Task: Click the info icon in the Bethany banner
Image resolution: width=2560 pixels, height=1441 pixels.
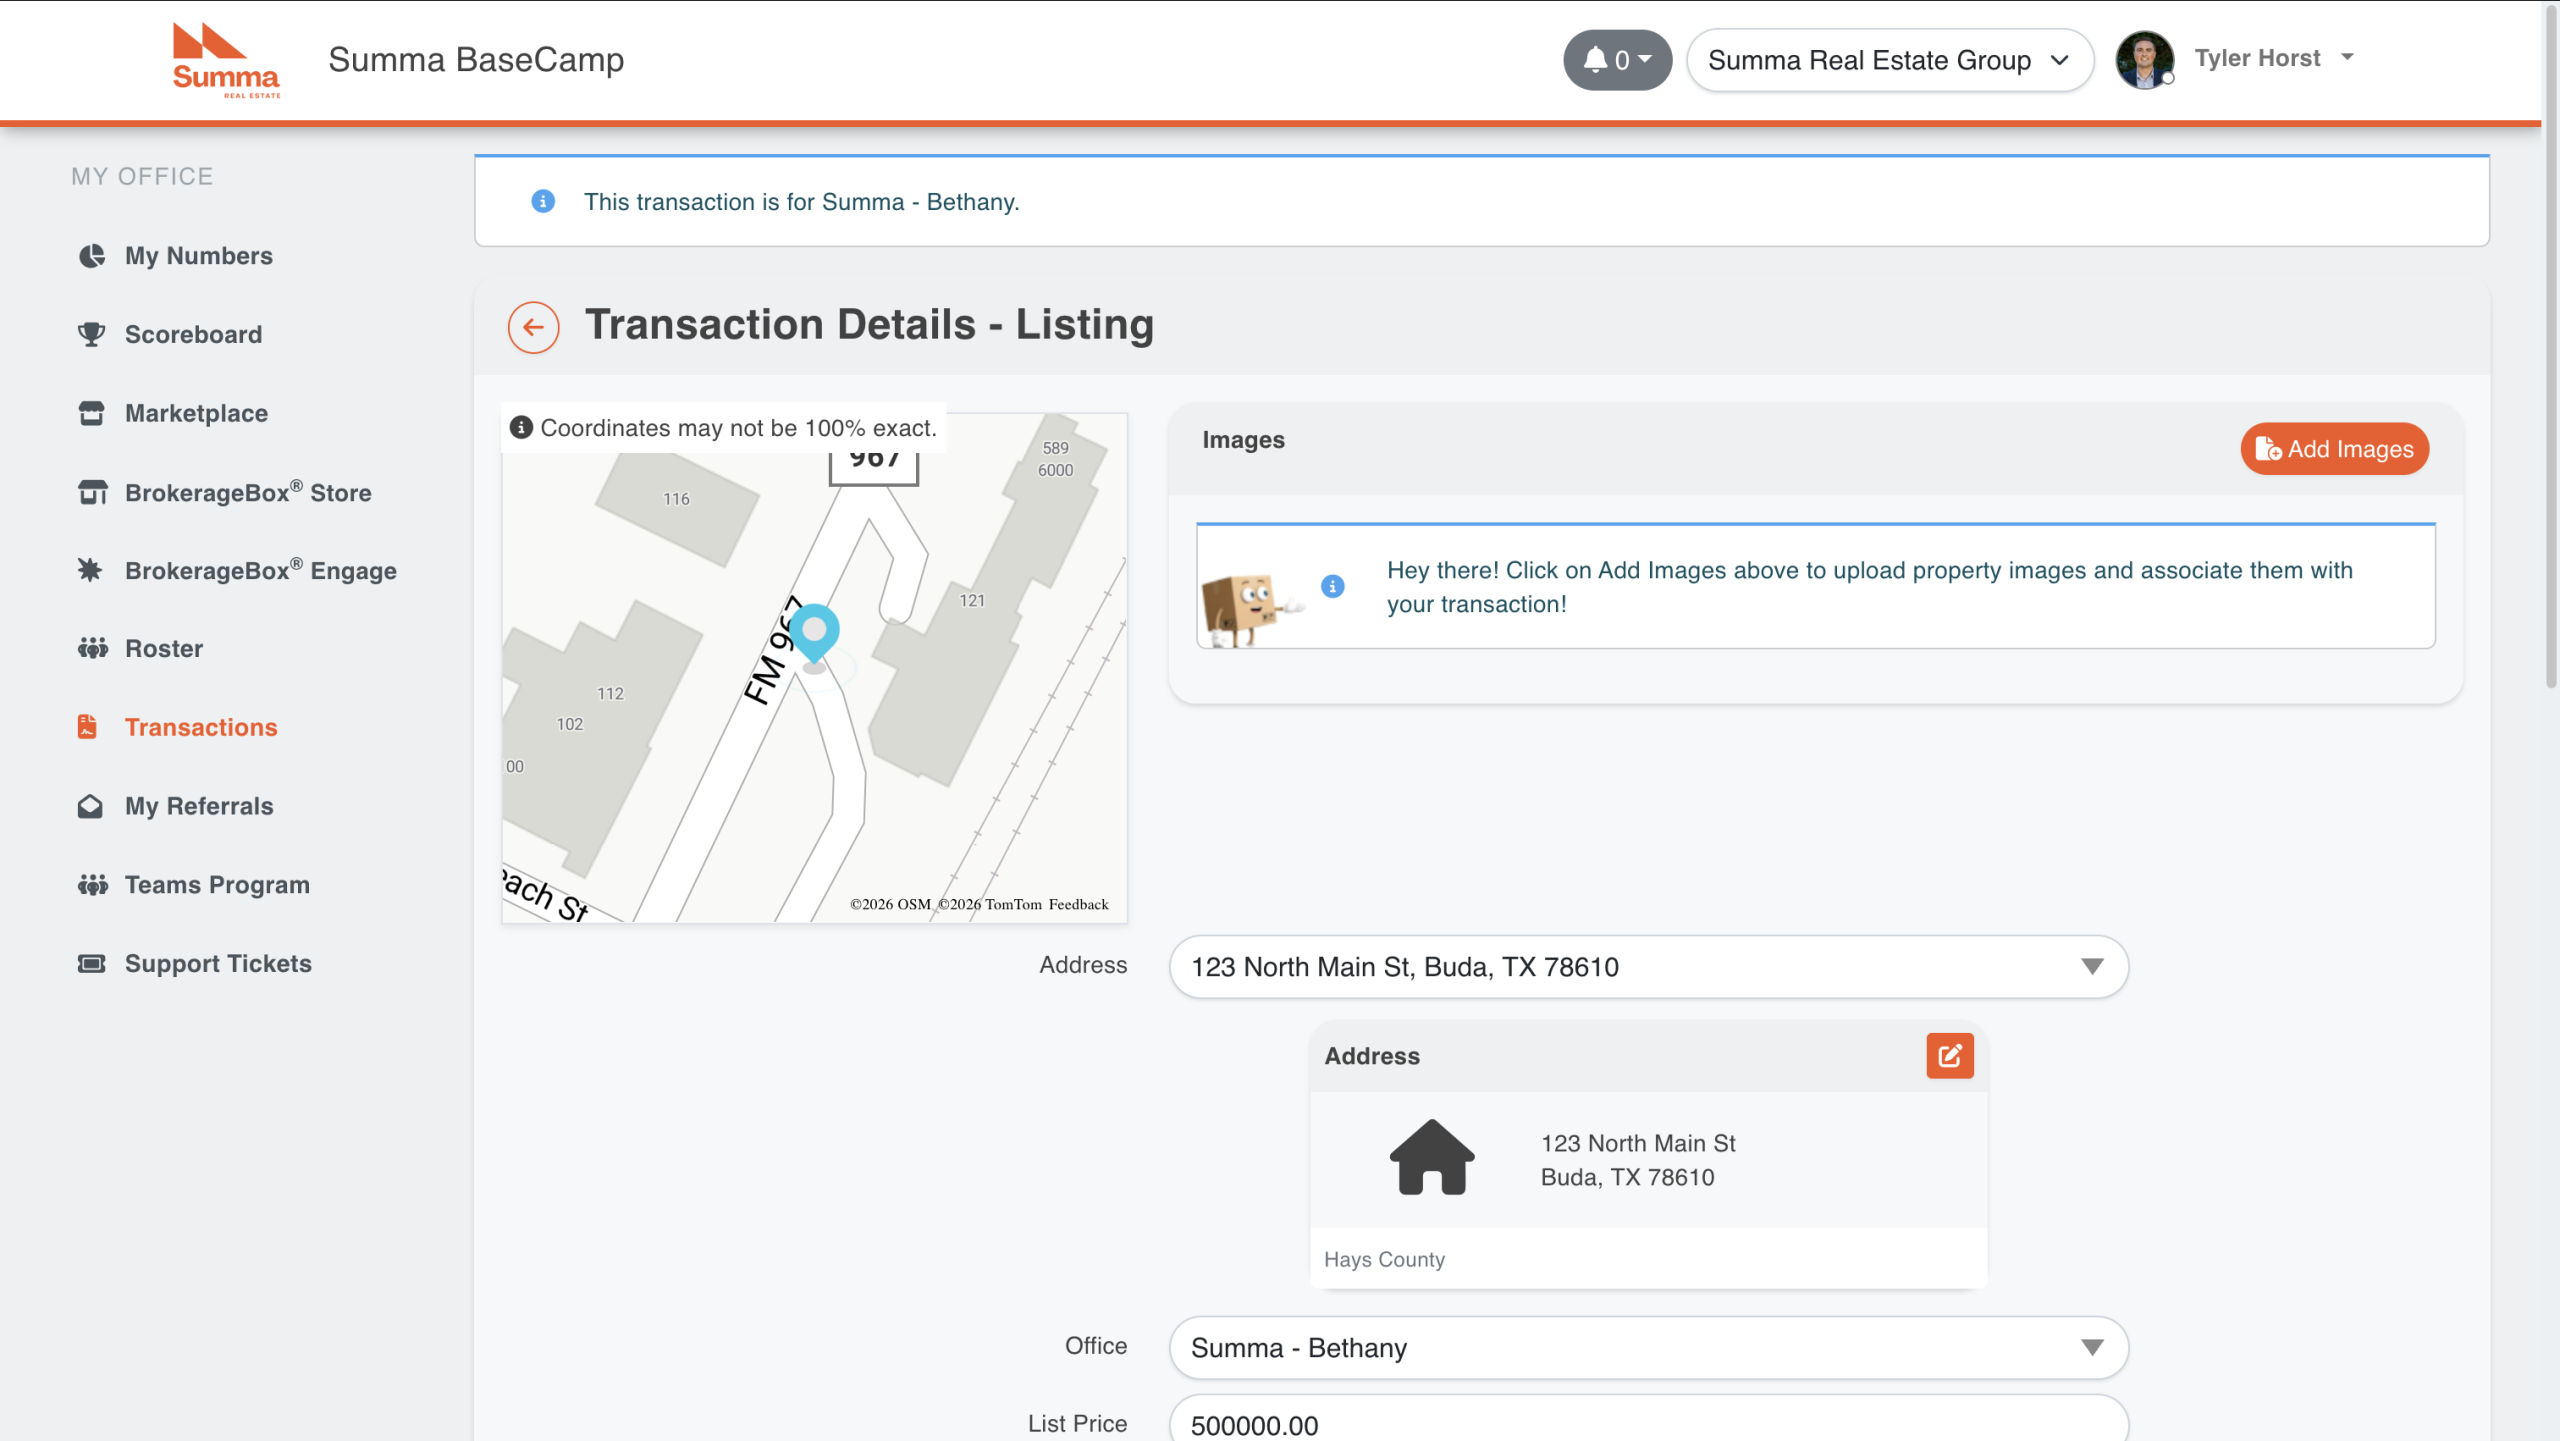Action: [543, 201]
